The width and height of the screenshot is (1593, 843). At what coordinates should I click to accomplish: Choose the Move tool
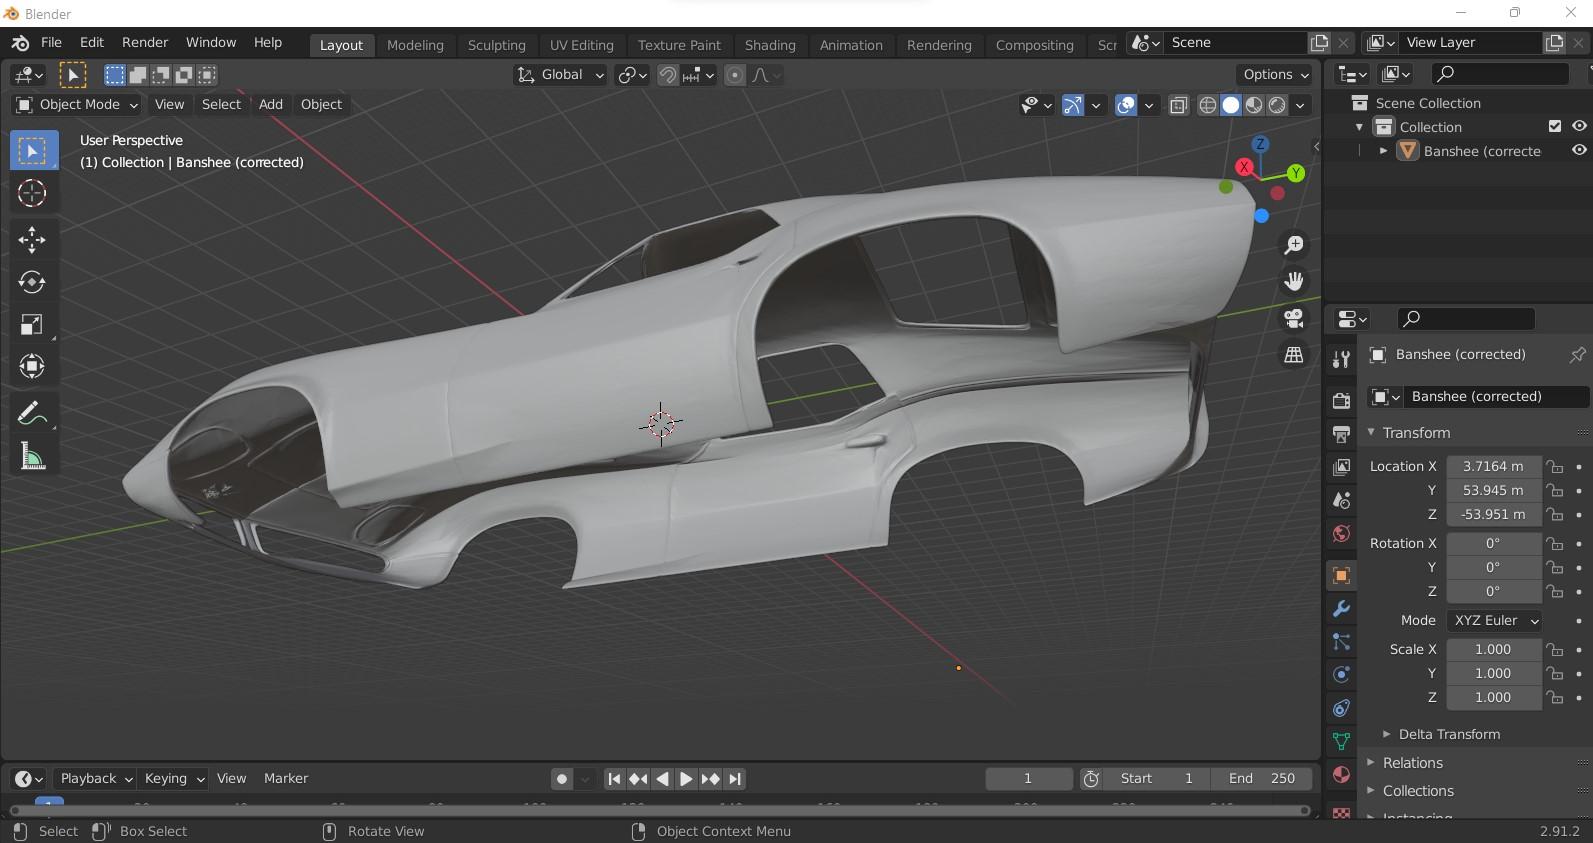click(x=32, y=239)
